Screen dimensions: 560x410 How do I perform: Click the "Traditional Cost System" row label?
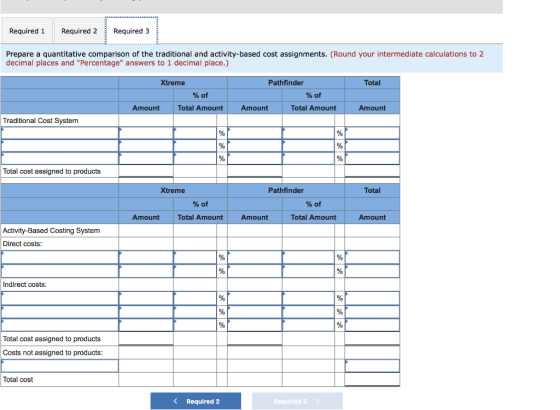tap(40, 120)
